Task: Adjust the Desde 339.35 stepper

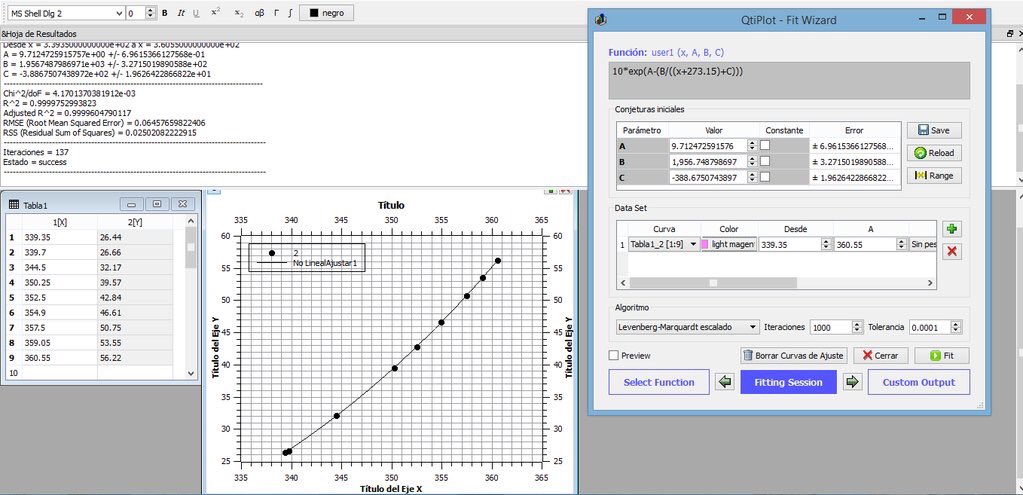Action: tap(827, 245)
